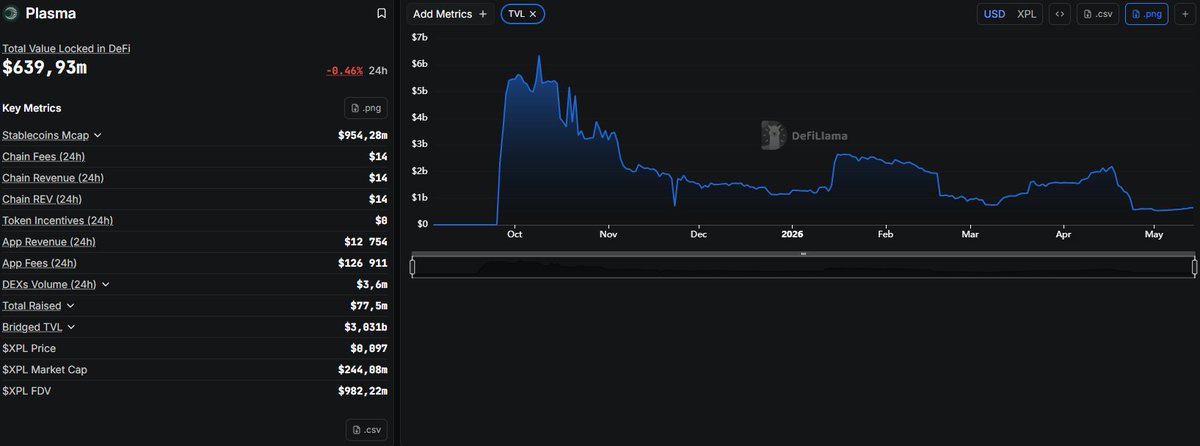Screen dimensions: 1200x446
Task: Click the $XPL Market Cap row label
Action: click(45, 370)
